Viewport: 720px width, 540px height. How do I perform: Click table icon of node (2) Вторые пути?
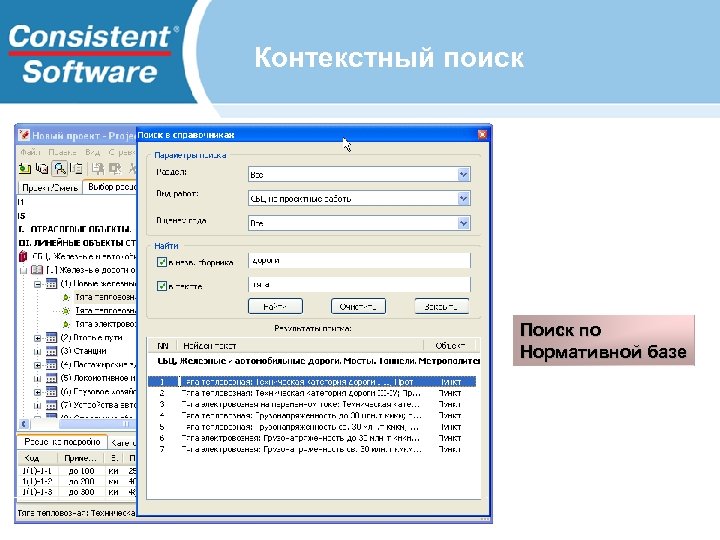51,338
